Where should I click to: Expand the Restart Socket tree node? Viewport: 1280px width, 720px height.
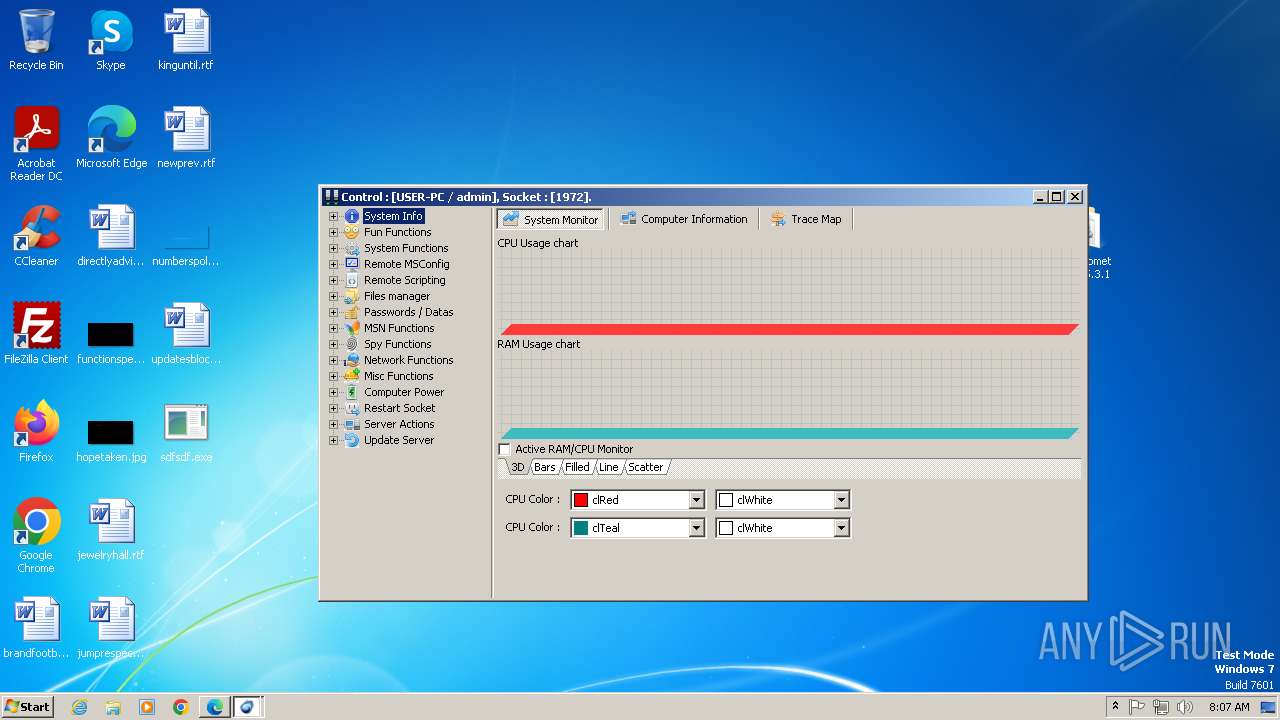point(334,408)
